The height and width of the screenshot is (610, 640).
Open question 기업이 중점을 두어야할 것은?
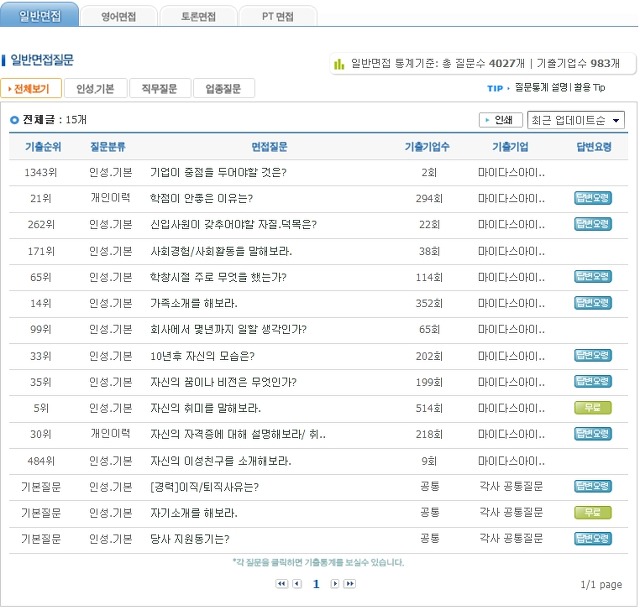(x=218, y=172)
